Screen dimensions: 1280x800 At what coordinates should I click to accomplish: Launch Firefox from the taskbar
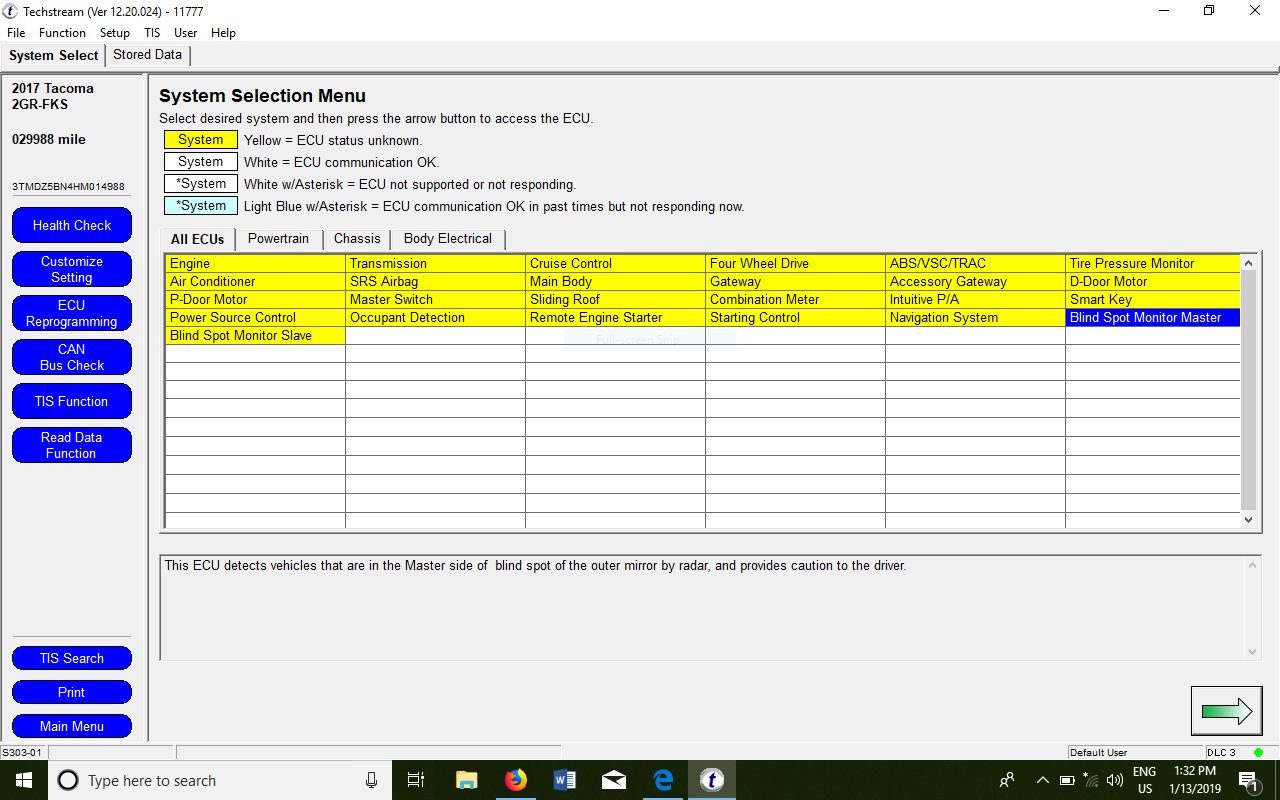(x=515, y=780)
